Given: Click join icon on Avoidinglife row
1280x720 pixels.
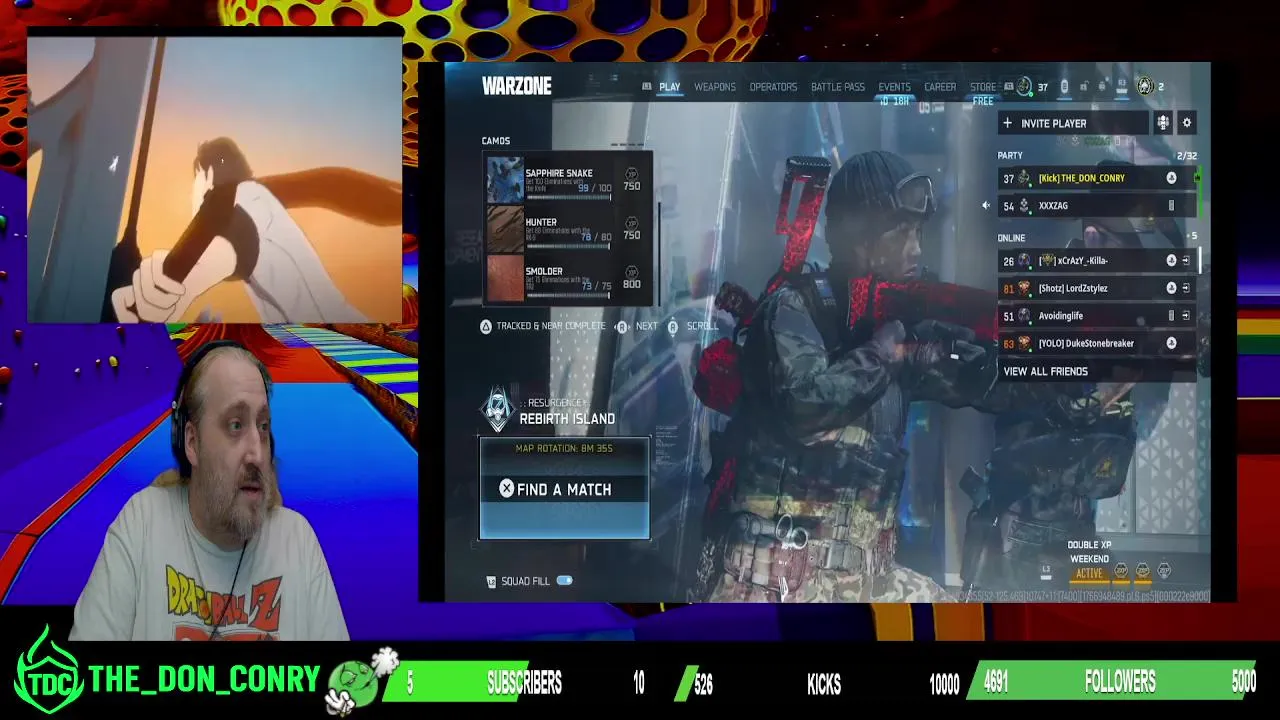Looking at the screenshot, I should 1186,316.
